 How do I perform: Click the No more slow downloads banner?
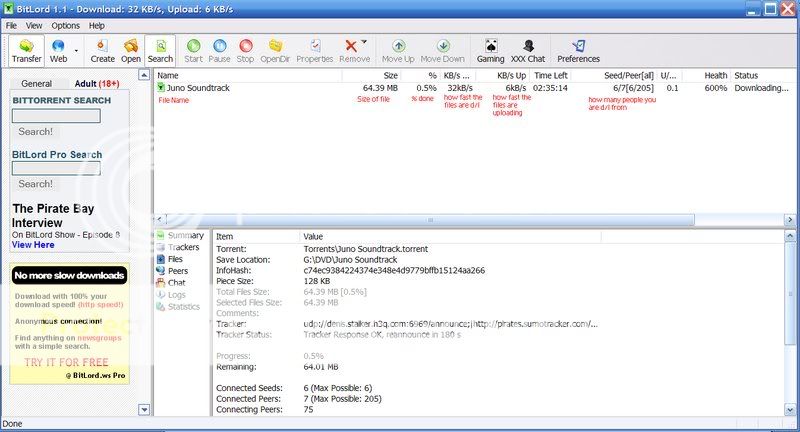pyautogui.click(x=69, y=275)
